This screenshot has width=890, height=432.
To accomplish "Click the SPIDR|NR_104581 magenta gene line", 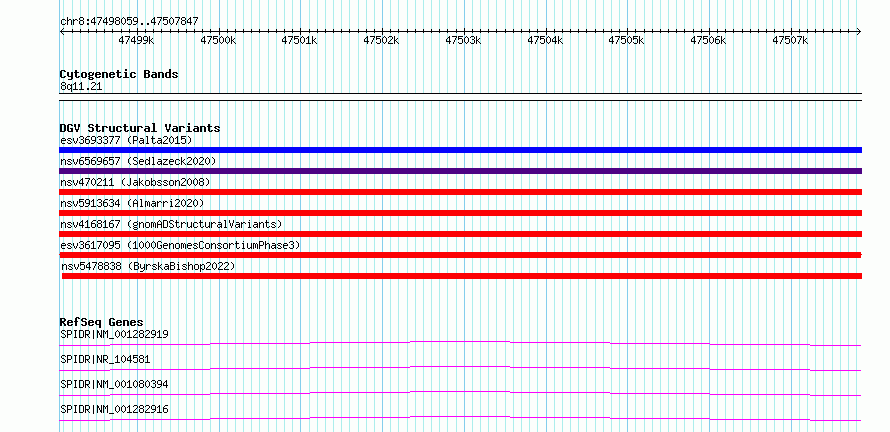I will (x=460, y=368).
